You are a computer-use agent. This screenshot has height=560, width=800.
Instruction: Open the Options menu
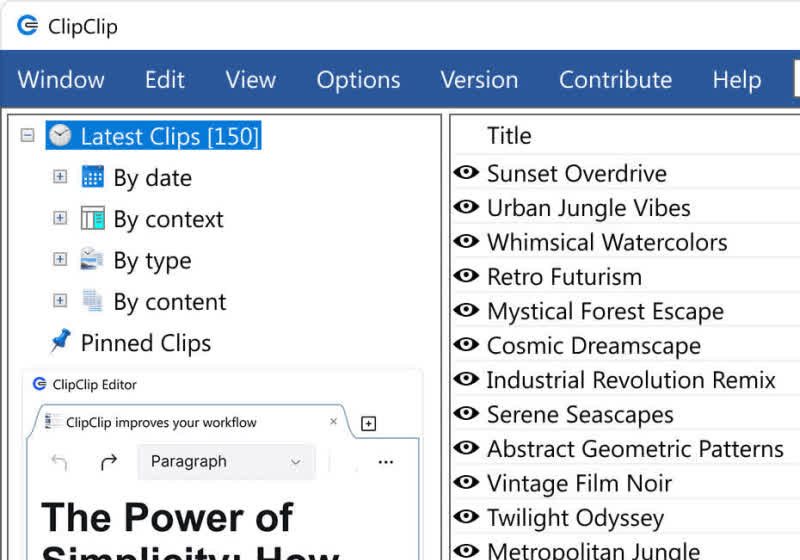[x=358, y=80]
